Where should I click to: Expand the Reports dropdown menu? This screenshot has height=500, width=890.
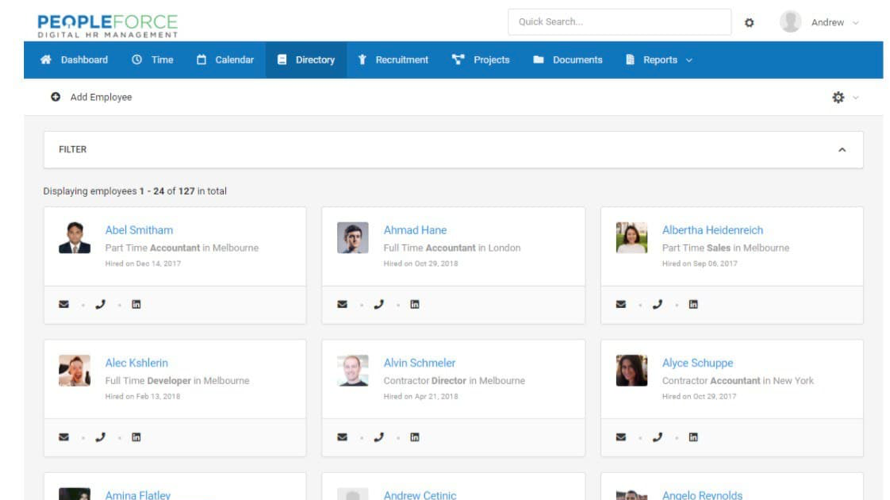click(660, 60)
